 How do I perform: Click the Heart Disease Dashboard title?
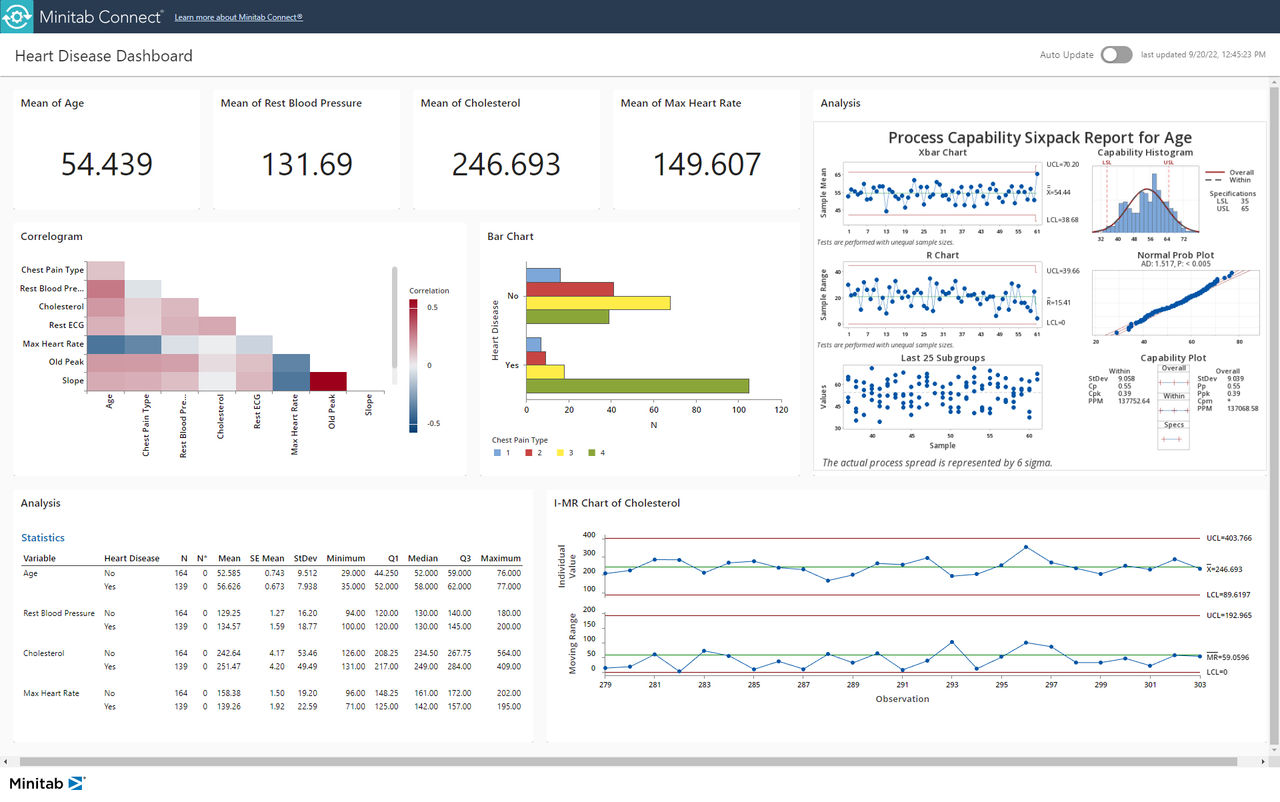coord(103,56)
